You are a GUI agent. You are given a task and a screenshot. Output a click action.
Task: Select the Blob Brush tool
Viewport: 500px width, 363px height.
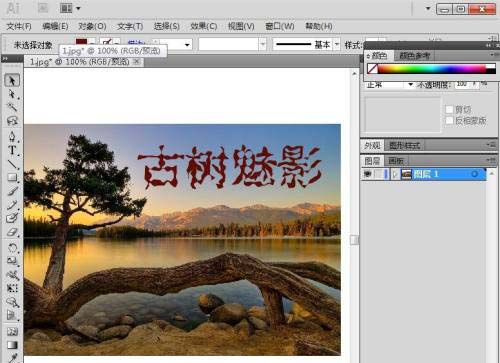(x=12, y=218)
